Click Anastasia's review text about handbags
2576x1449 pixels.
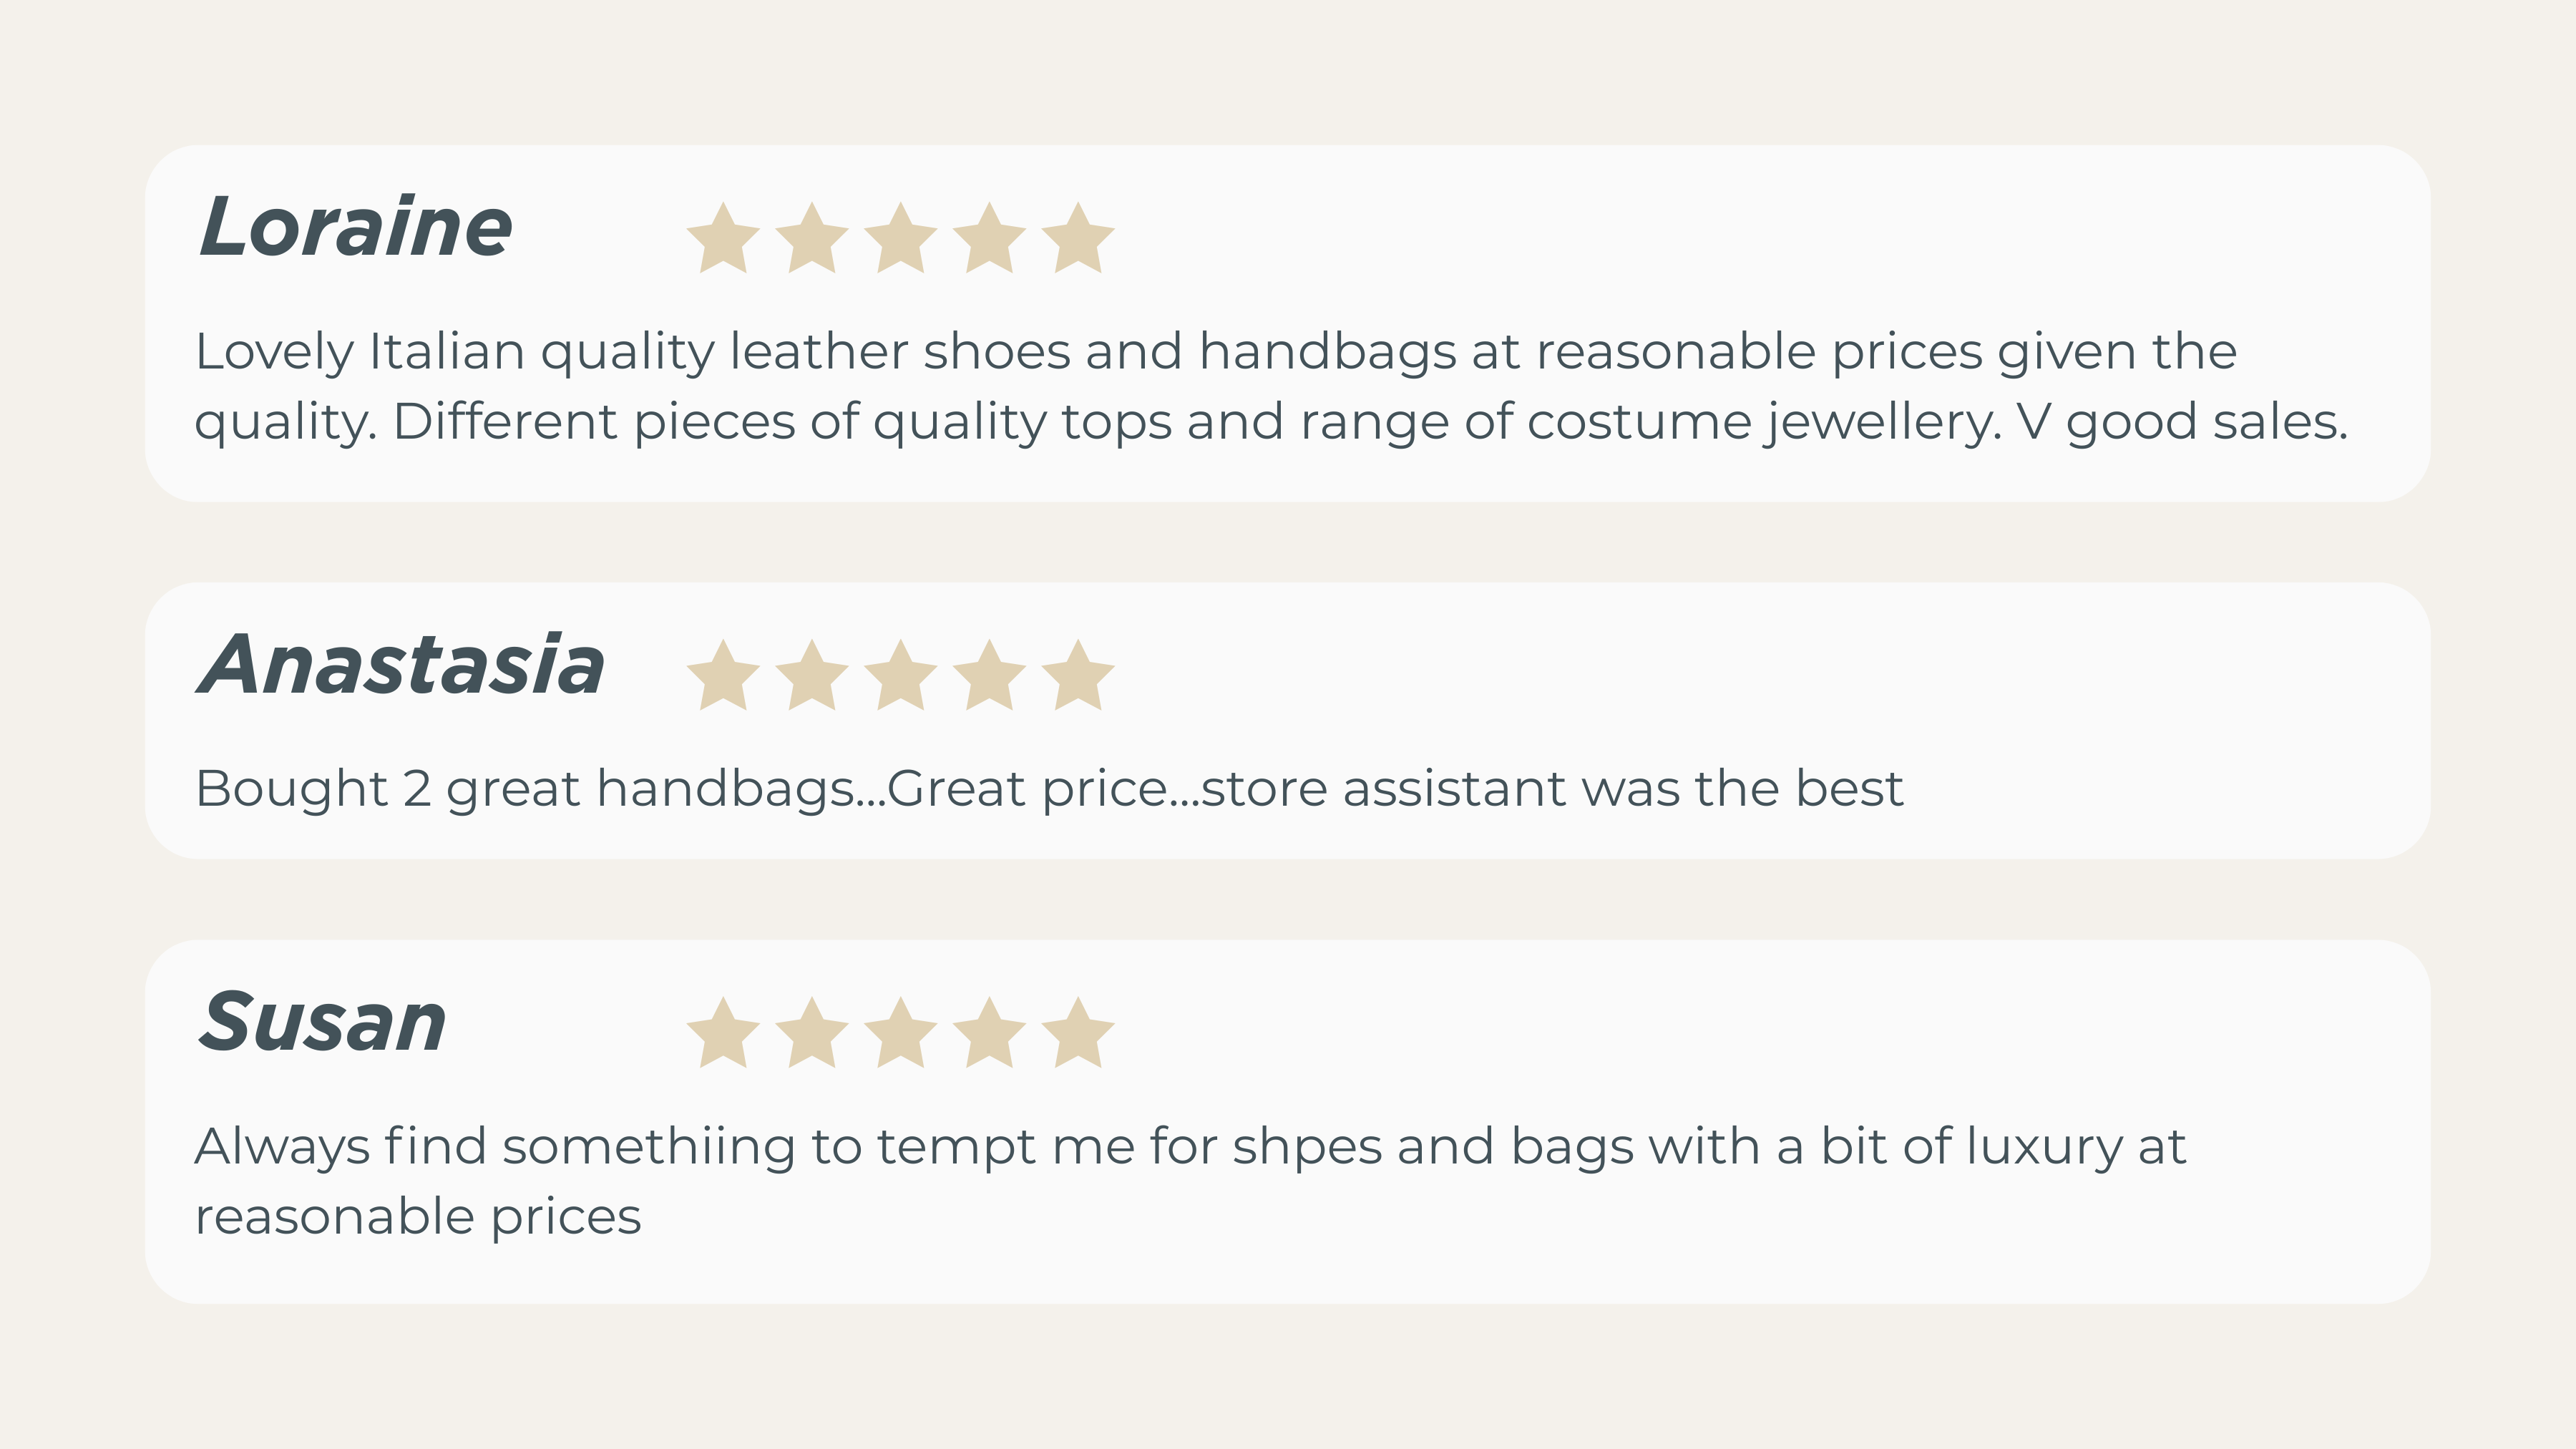coord(1048,789)
